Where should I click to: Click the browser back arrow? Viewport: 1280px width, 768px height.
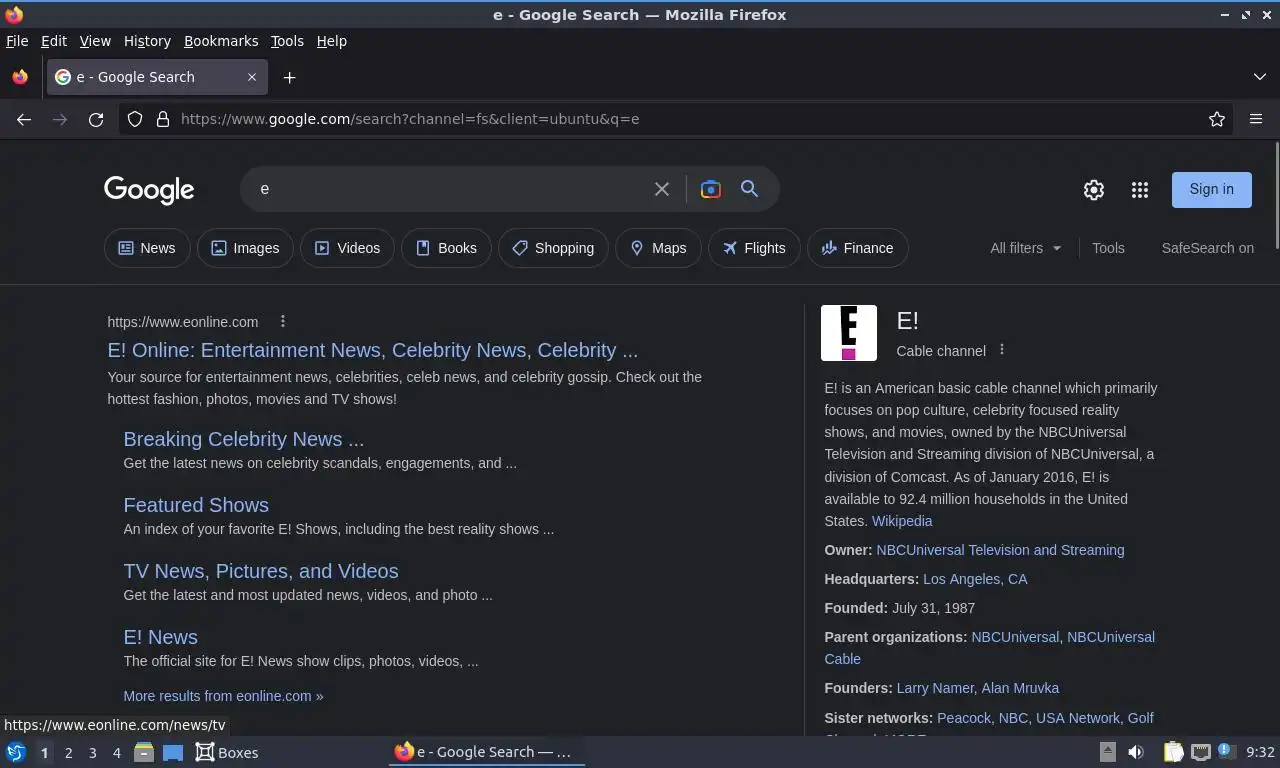pyautogui.click(x=24, y=119)
